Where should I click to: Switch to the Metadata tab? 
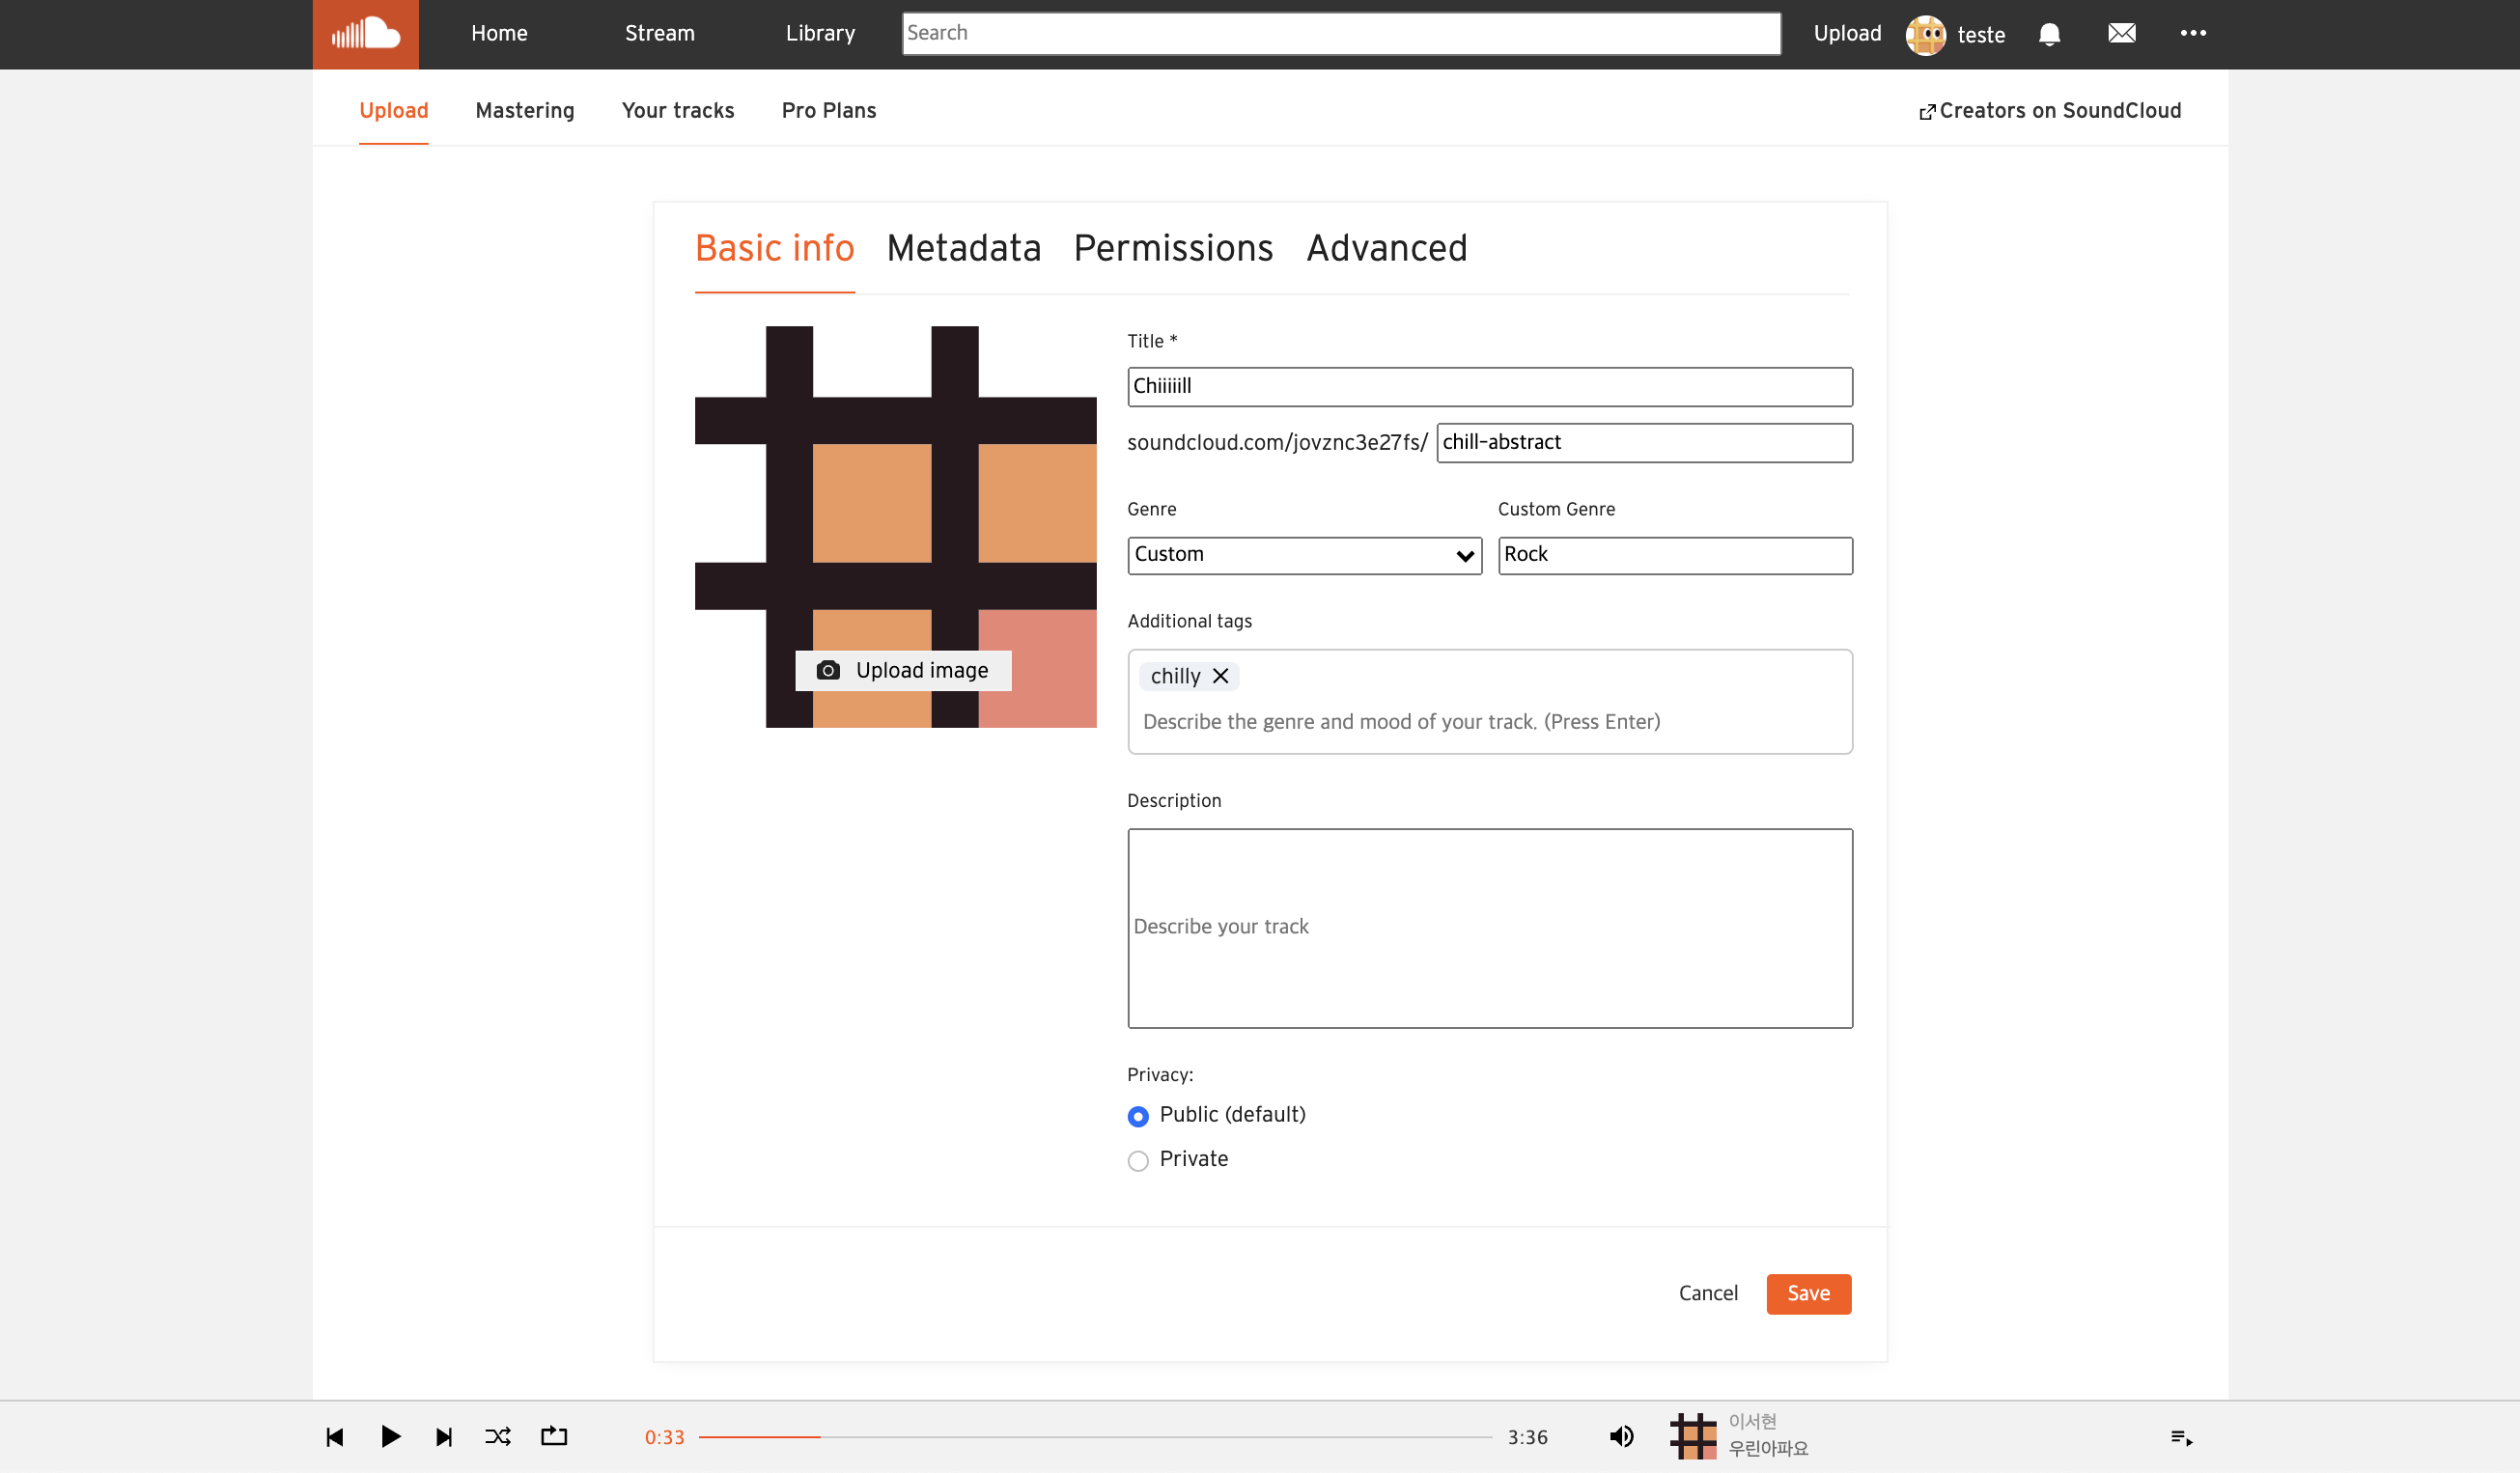pos(963,248)
